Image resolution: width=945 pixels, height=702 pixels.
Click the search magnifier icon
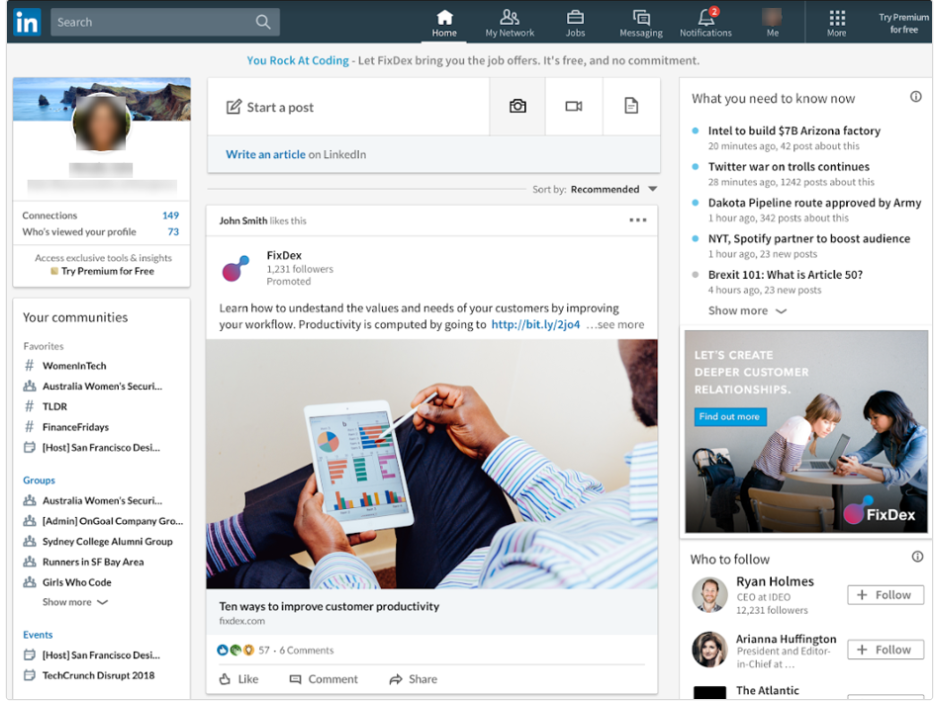tap(263, 22)
